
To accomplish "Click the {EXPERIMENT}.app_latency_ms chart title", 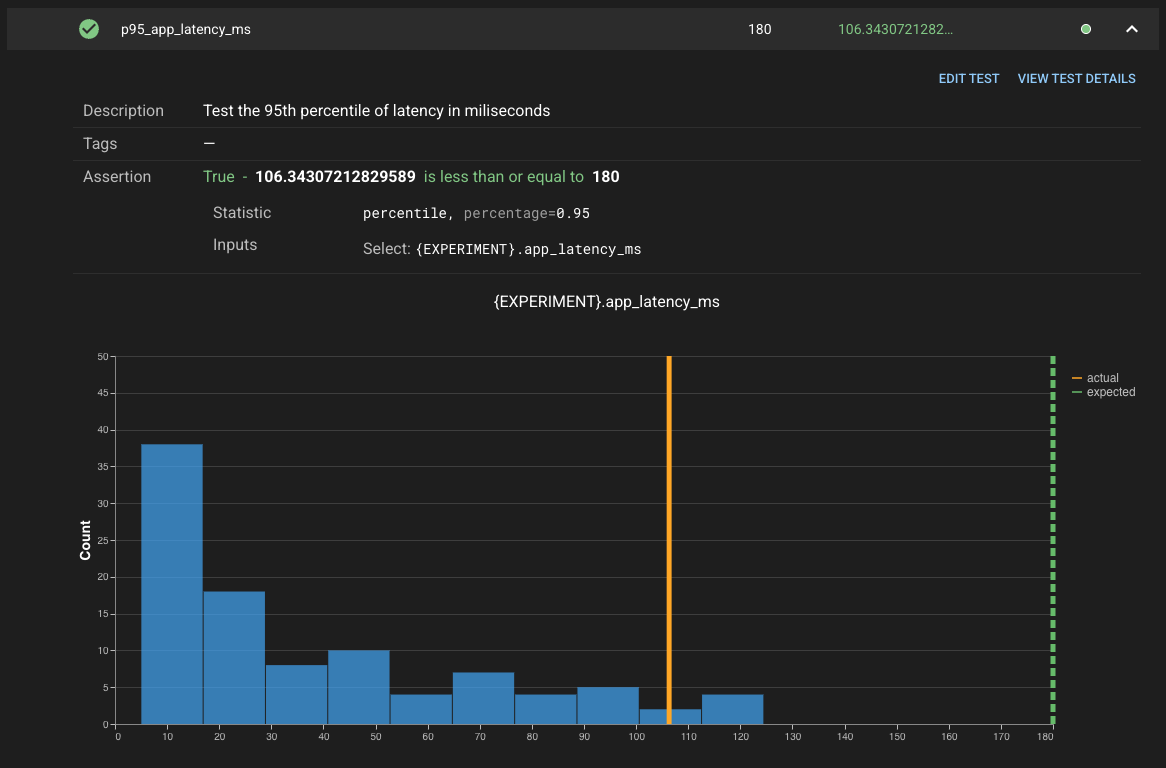I will point(606,301).
